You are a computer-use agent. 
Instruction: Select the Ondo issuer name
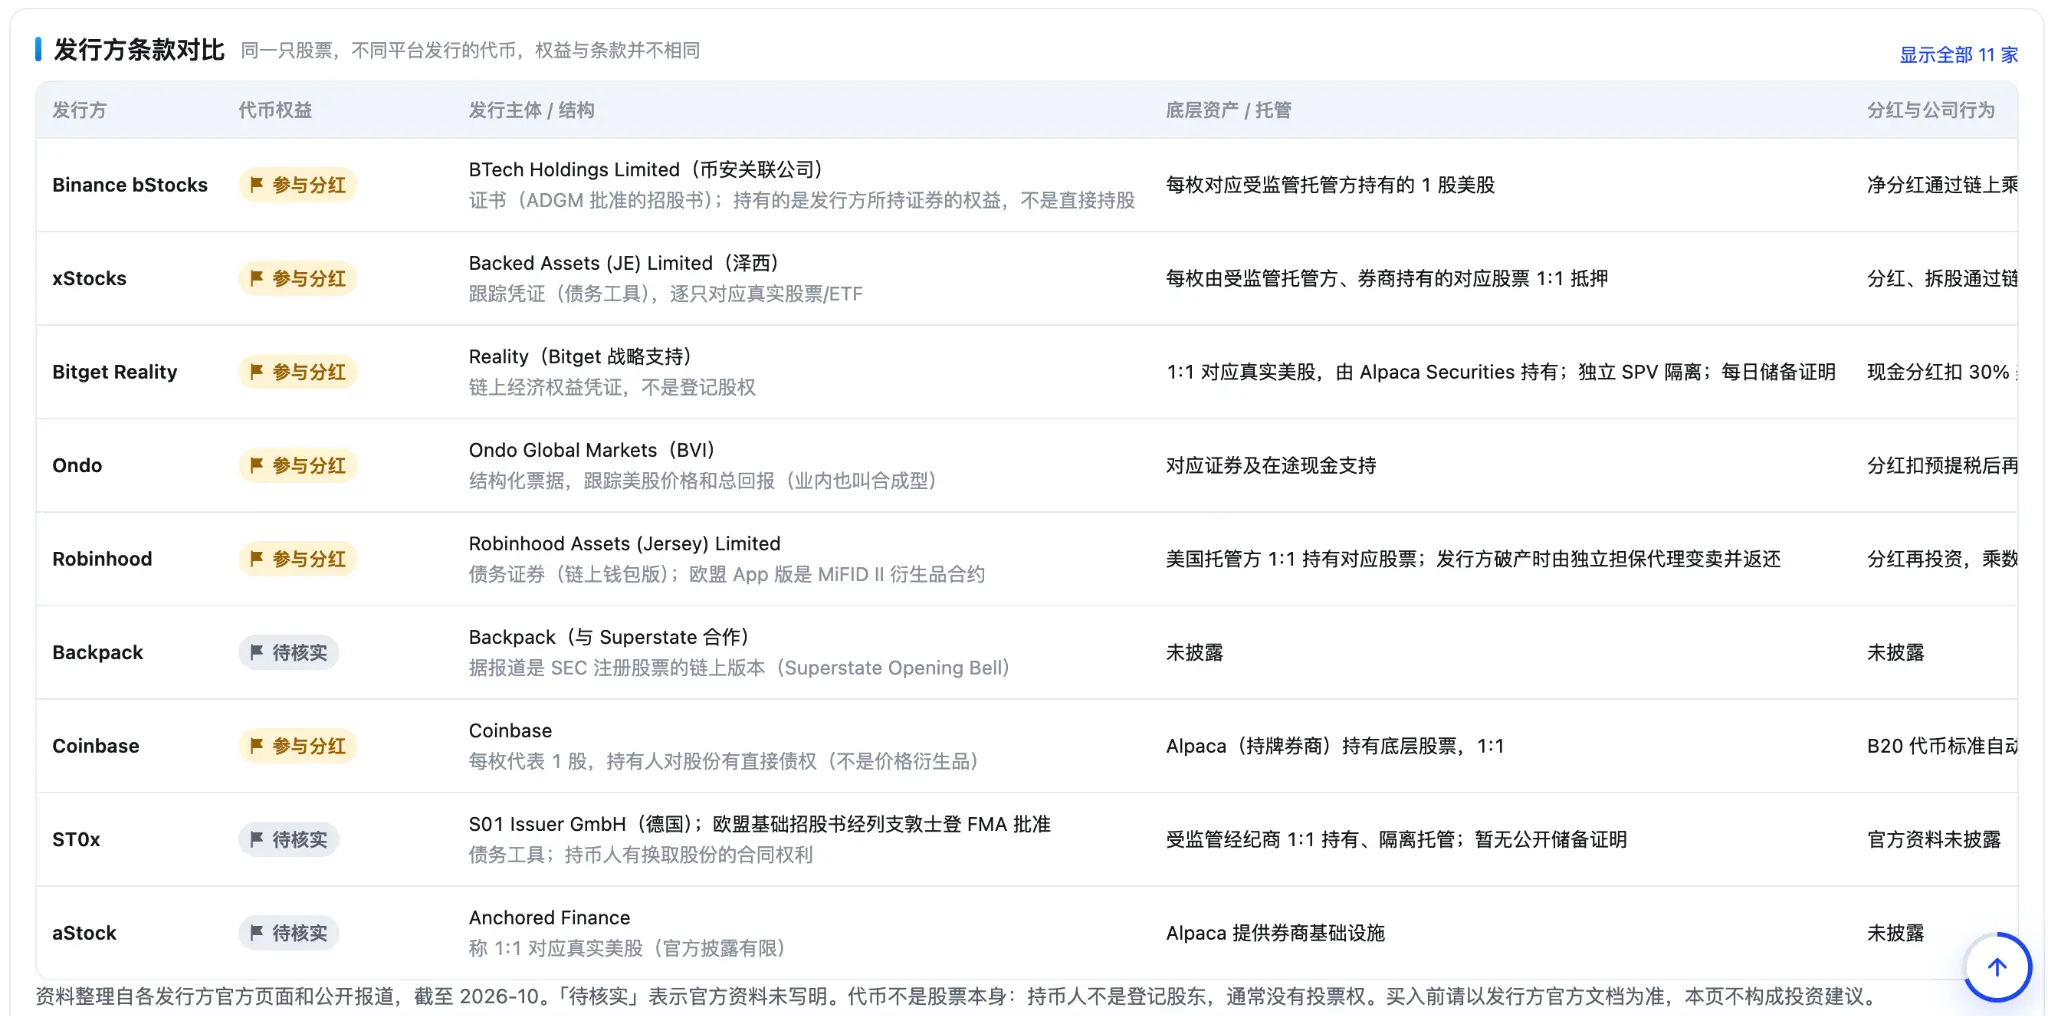[x=77, y=465]
